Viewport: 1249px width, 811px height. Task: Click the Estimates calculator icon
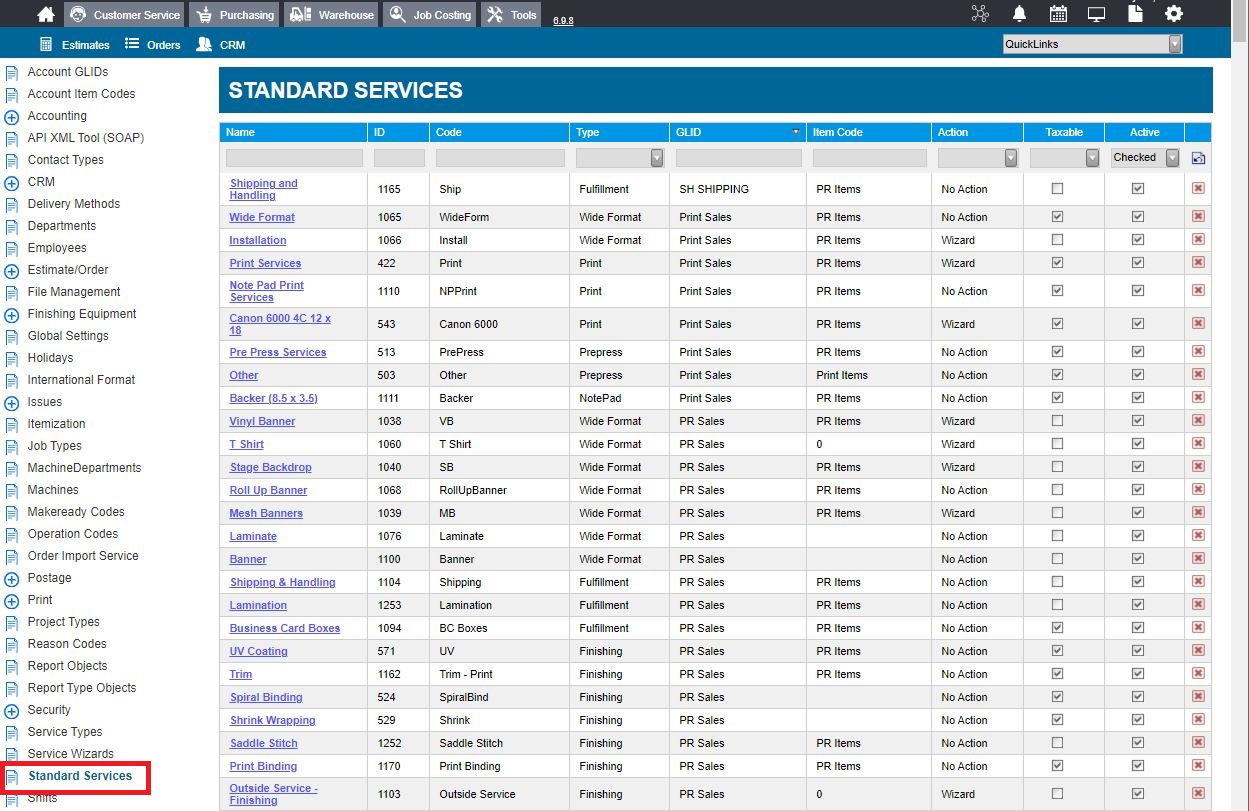[45, 44]
